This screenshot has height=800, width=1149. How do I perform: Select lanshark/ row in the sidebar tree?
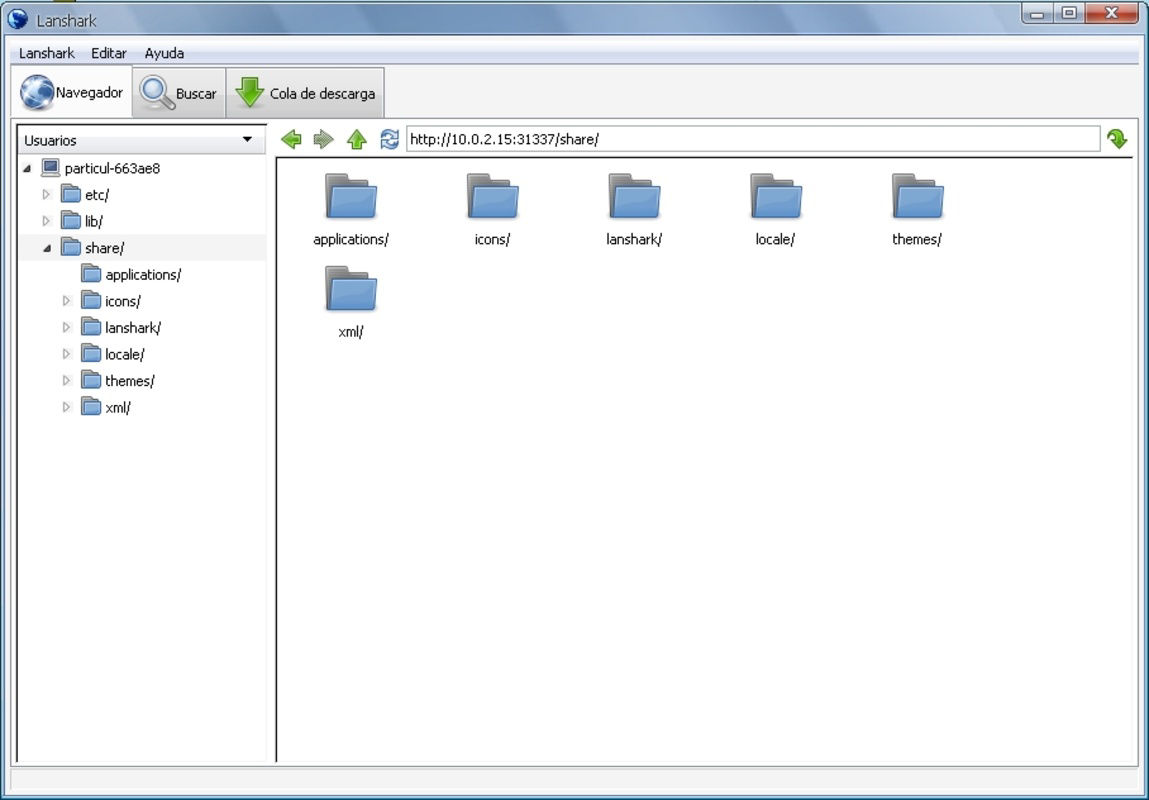pyautogui.click(x=141, y=327)
